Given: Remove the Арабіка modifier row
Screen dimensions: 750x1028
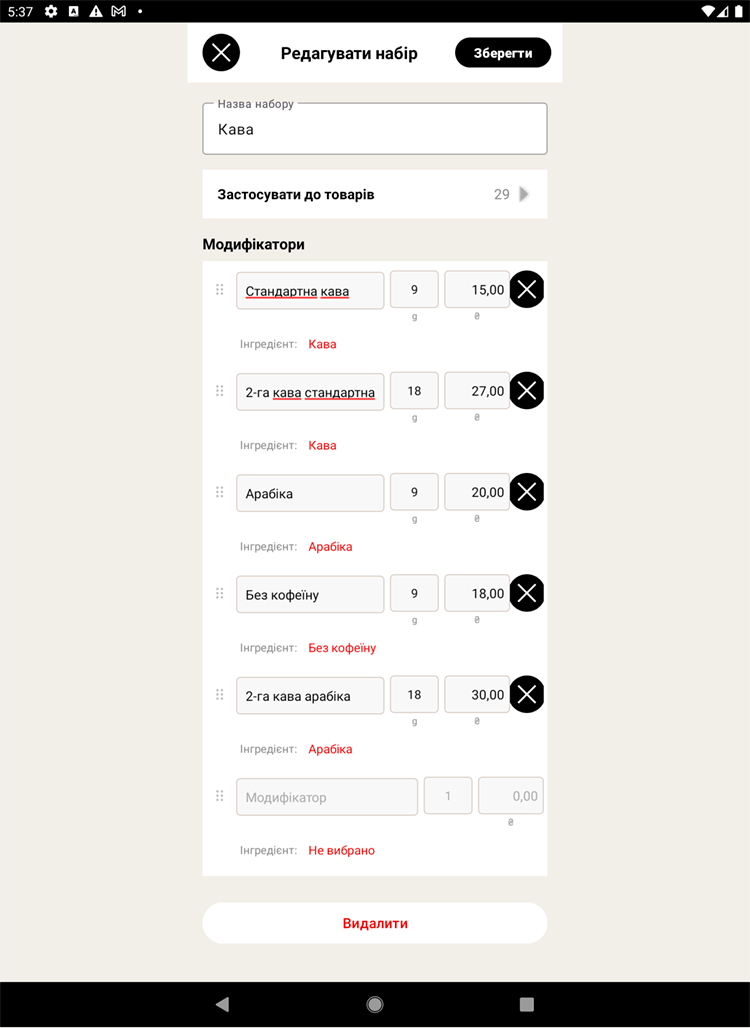Looking at the screenshot, I should tap(527, 492).
